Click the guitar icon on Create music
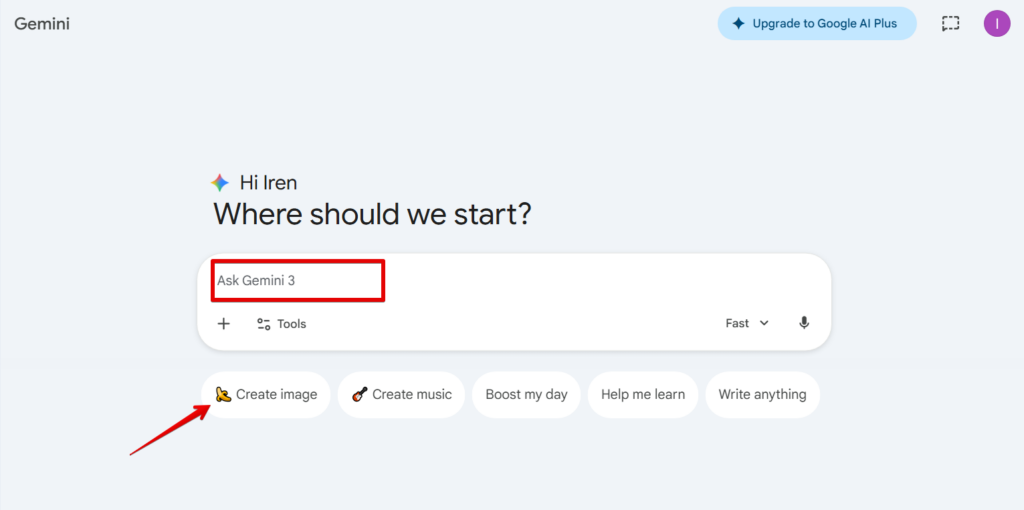The height and width of the screenshot is (510, 1024). tap(359, 394)
